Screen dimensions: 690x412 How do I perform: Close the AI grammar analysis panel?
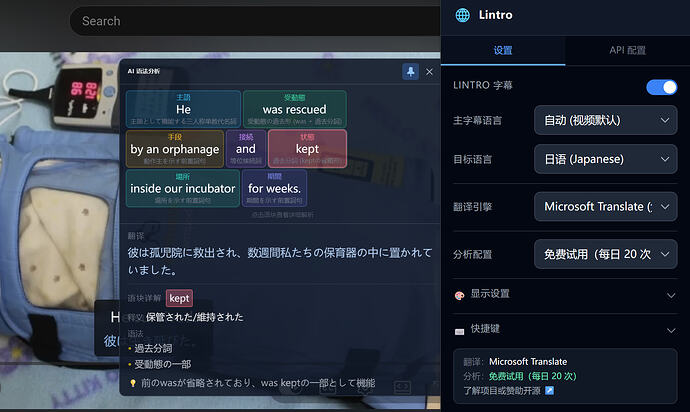coord(429,72)
